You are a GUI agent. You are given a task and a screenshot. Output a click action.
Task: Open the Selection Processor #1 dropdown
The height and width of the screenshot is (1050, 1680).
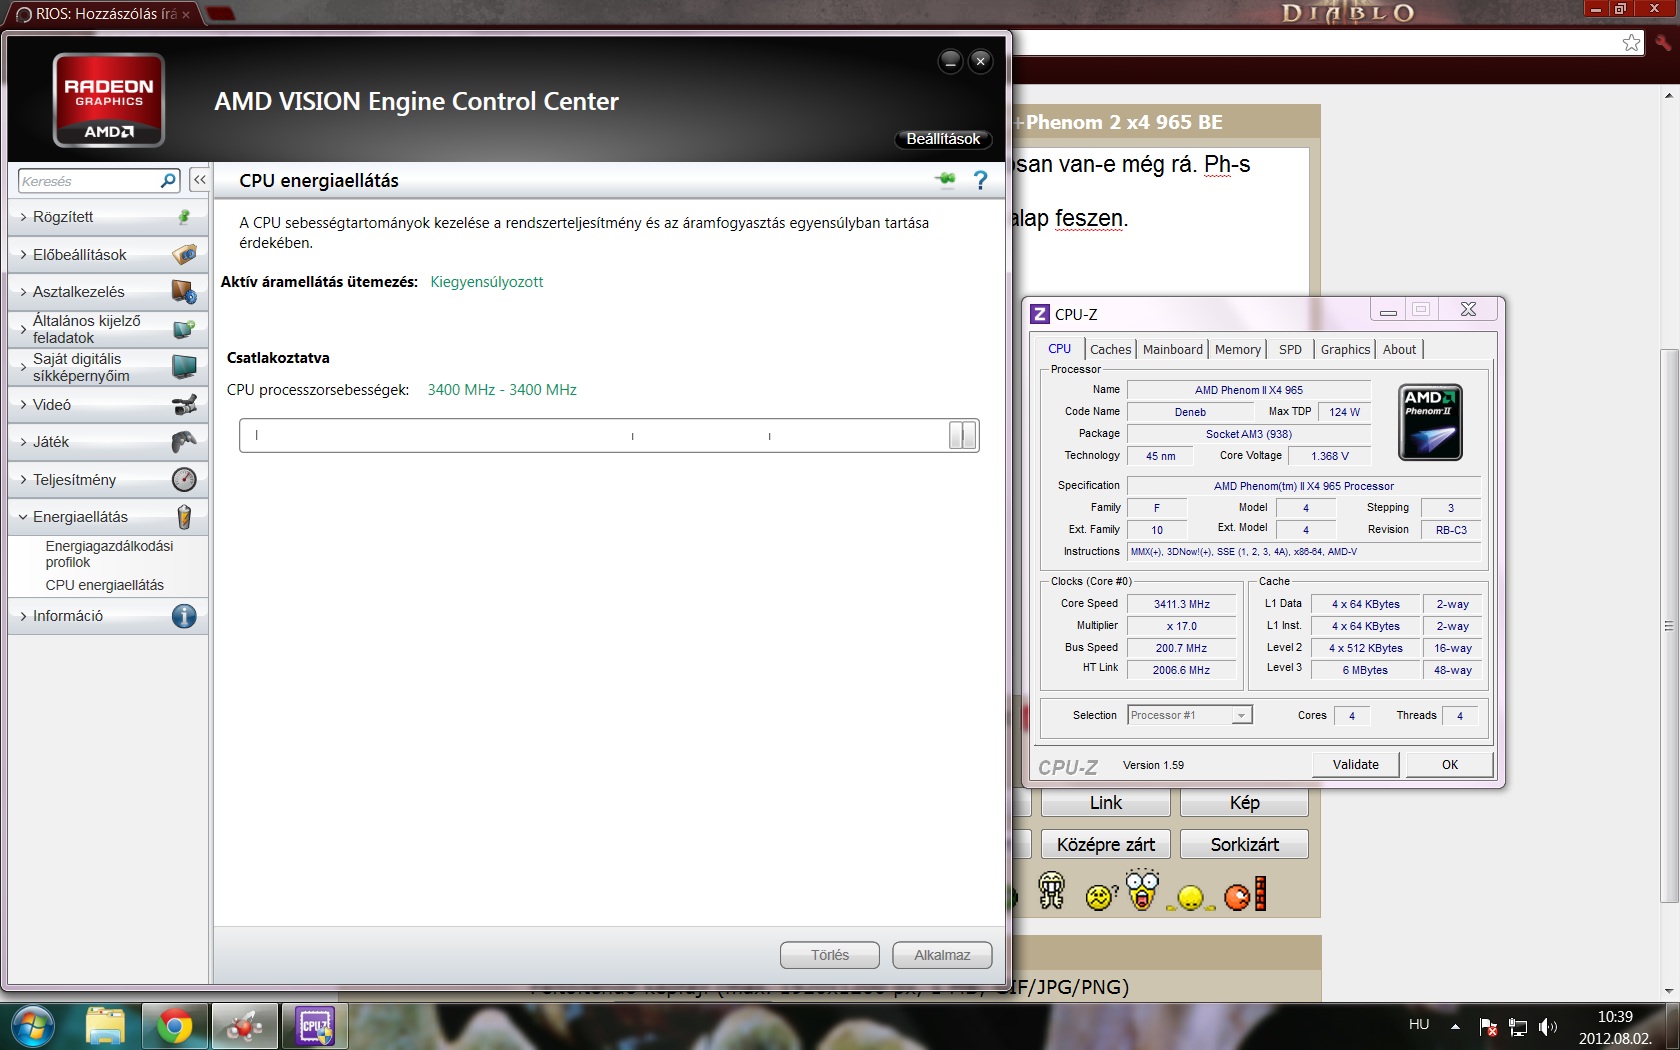click(x=1189, y=715)
